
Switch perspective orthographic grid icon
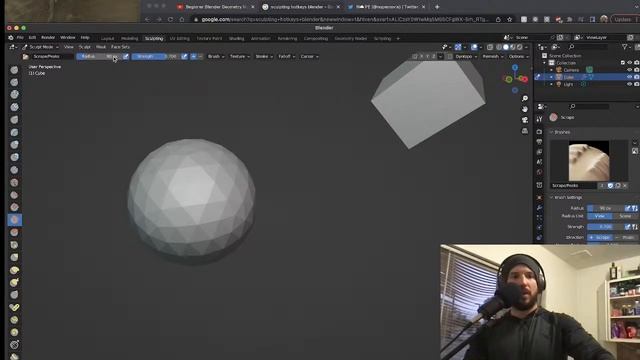[x=525, y=131]
